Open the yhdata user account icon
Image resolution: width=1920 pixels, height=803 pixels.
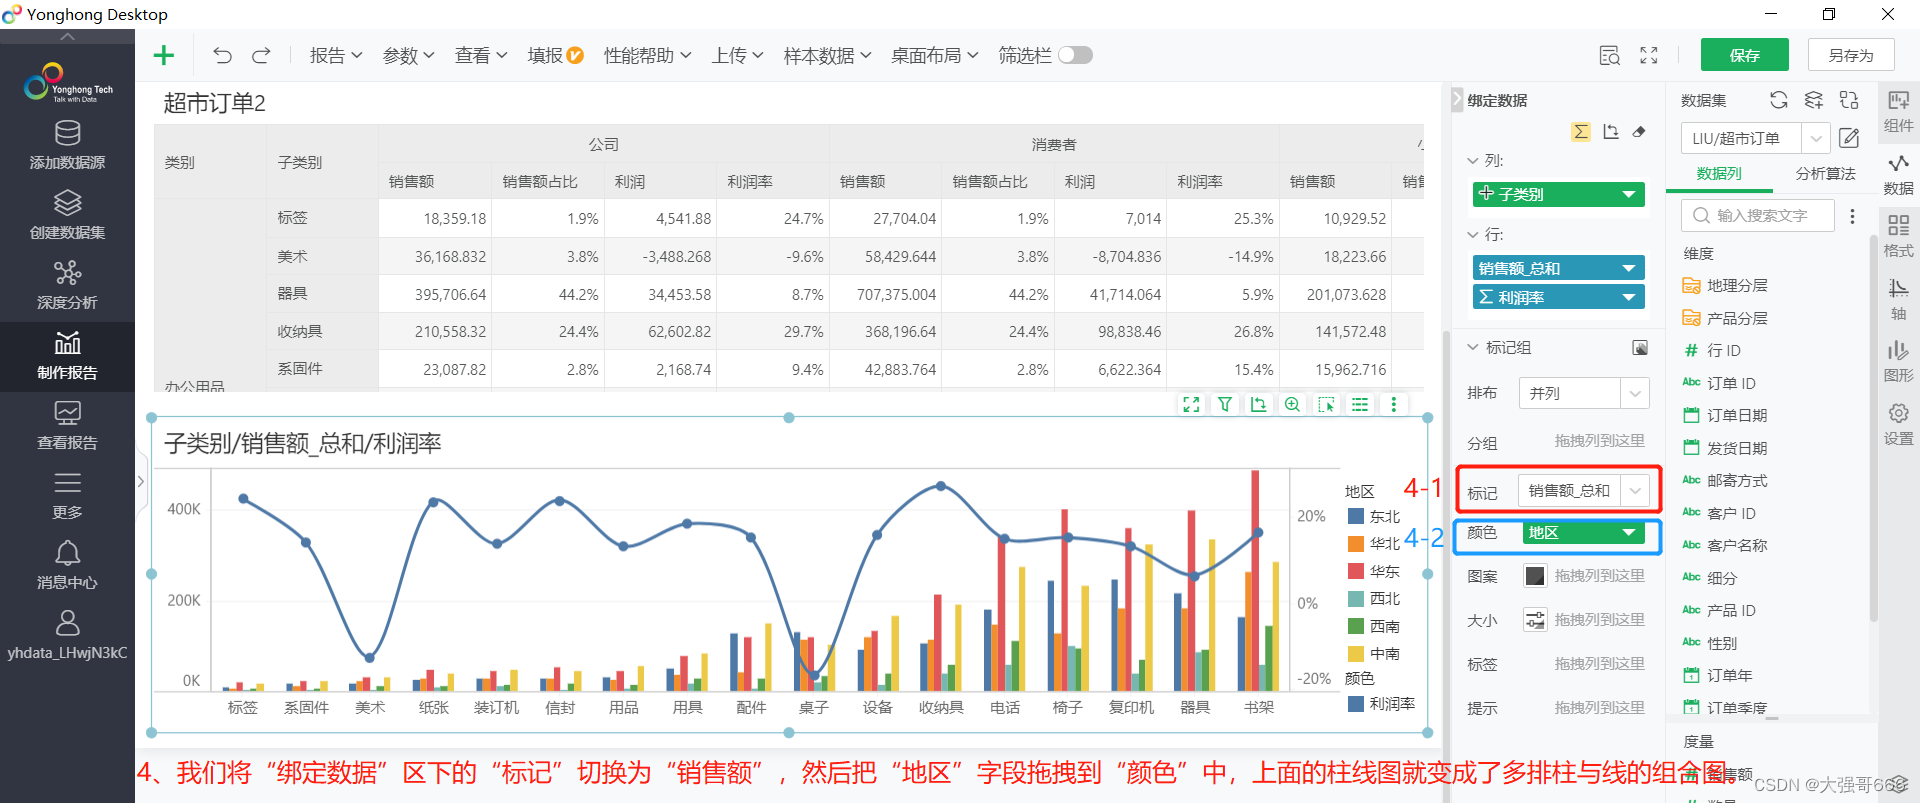[67, 623]
